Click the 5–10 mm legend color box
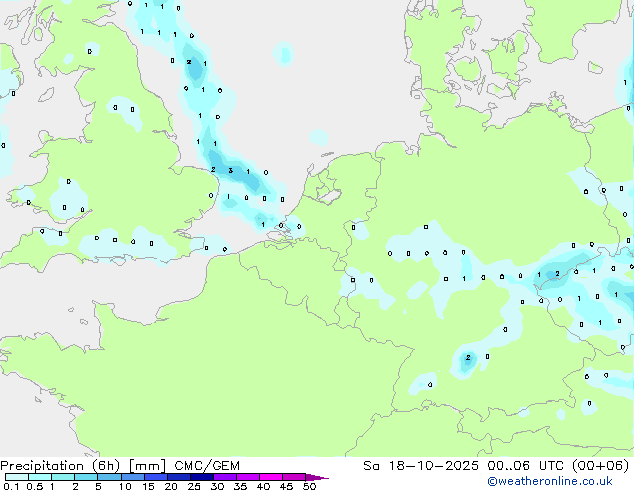The height and width of the screenshot is (490, 634). (x=109, y=477)
